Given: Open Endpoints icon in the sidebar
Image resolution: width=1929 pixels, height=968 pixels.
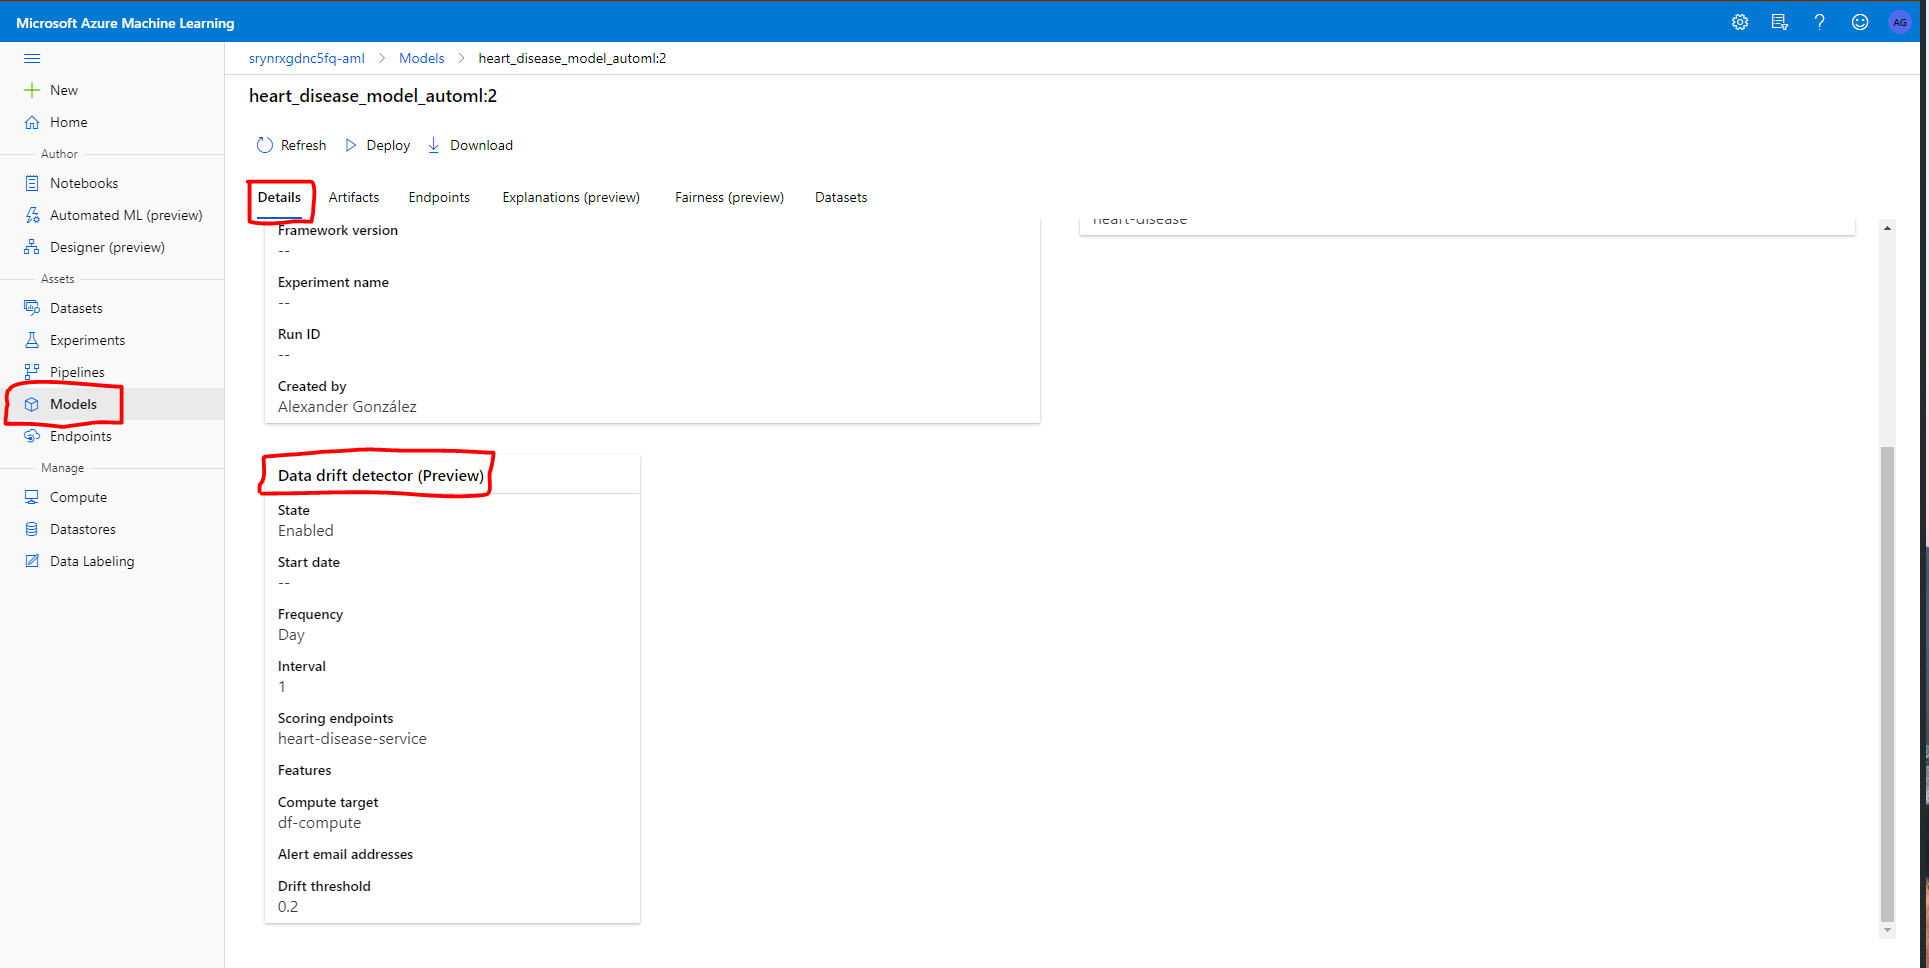Looking at the screenshot, I should pyautogui.click(x=32, y=436).
